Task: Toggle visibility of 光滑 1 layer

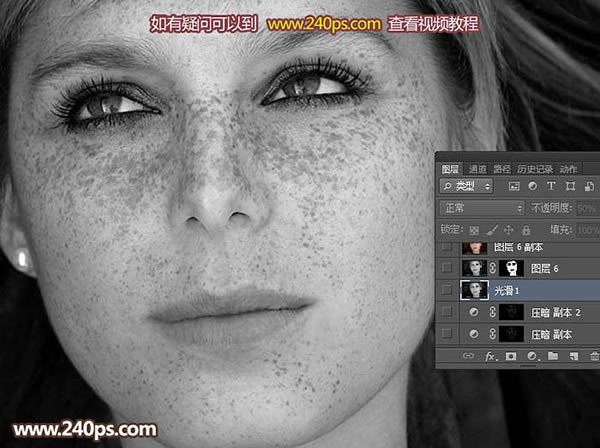Action: point(447,290)
